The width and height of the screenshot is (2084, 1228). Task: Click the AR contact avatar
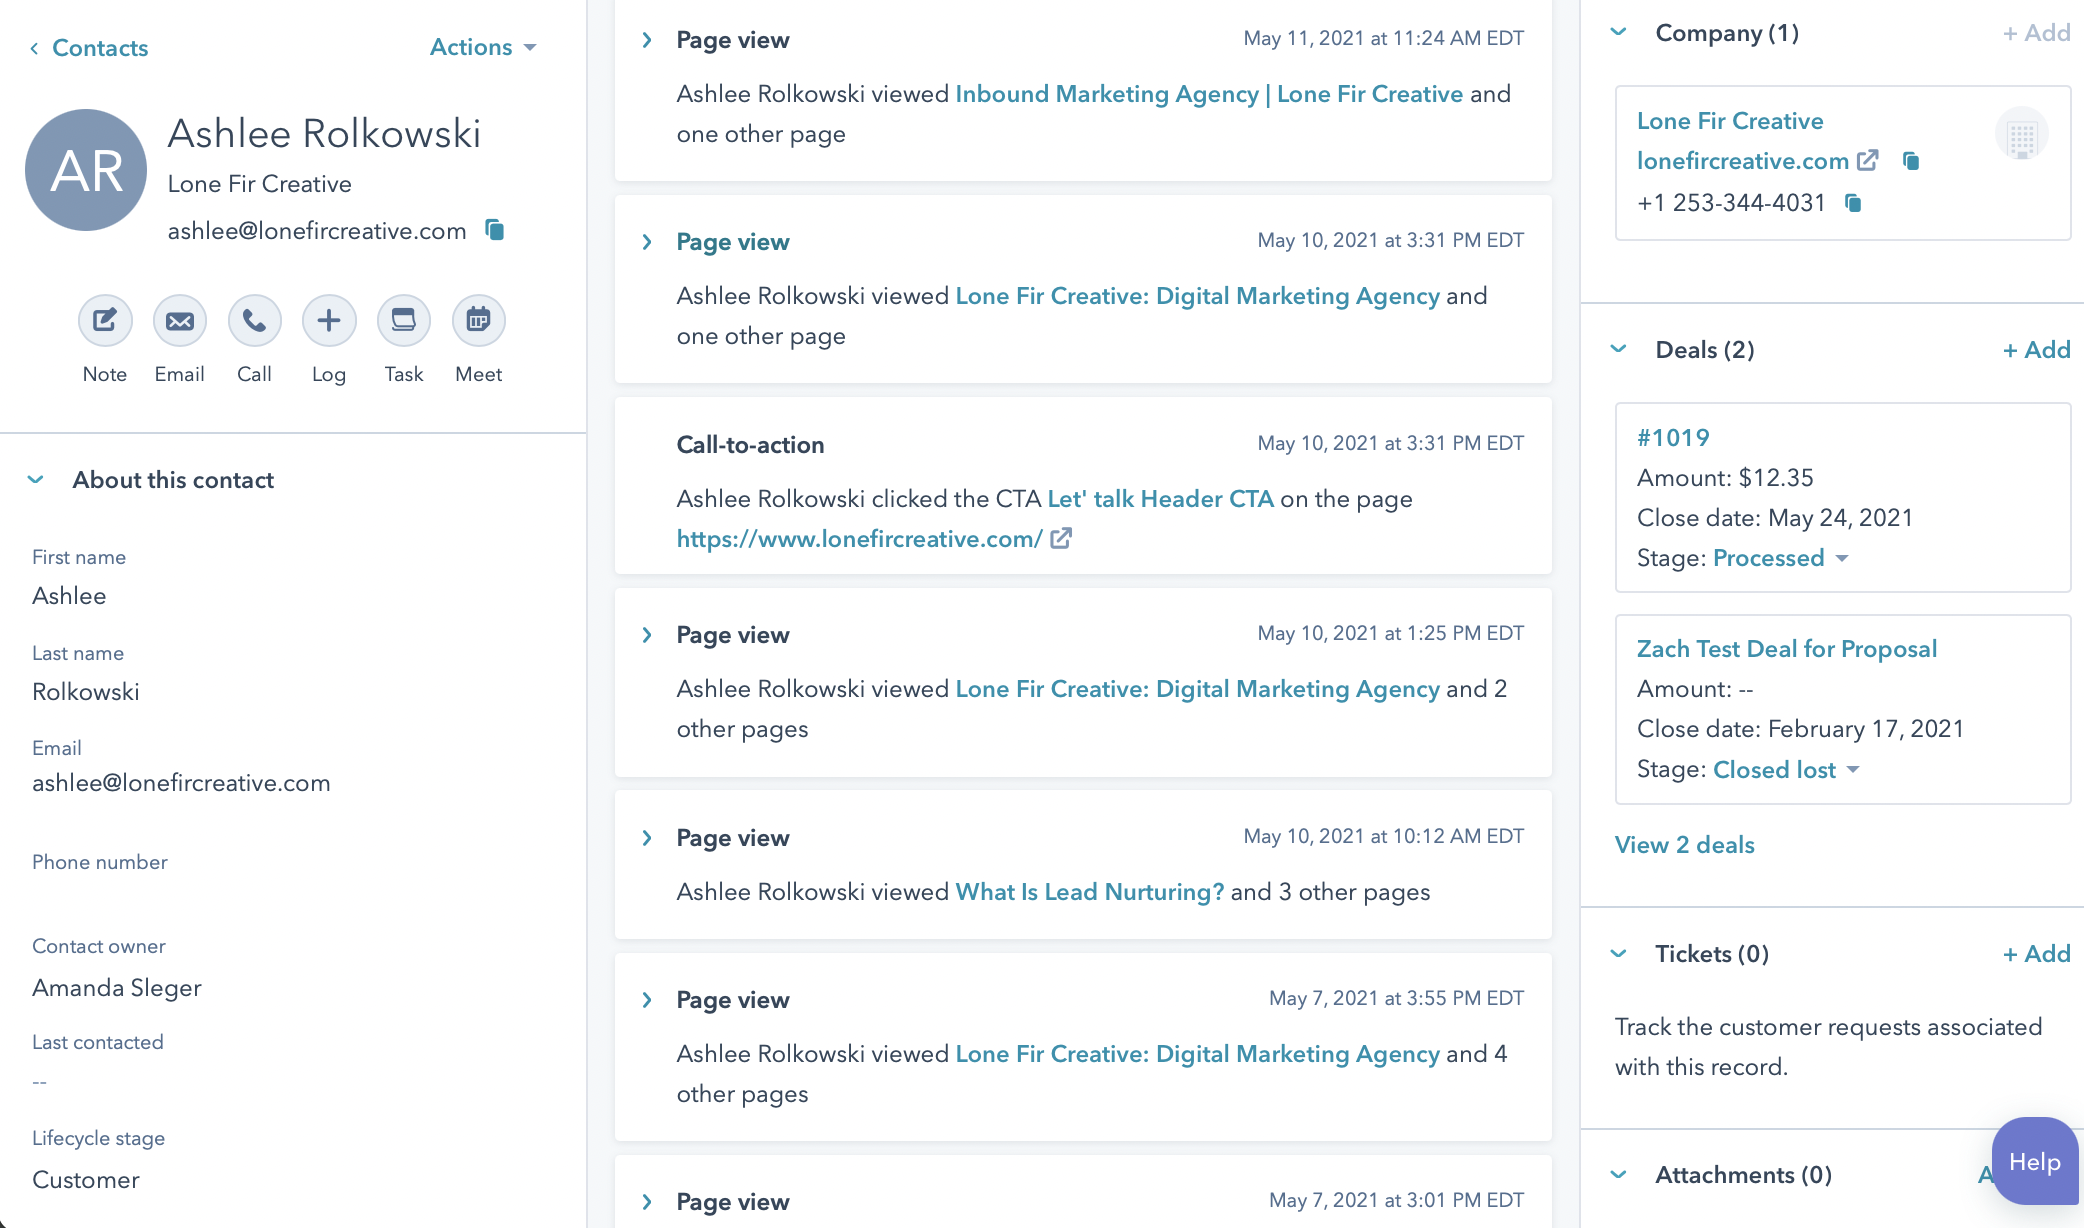(x=86, y=170)
